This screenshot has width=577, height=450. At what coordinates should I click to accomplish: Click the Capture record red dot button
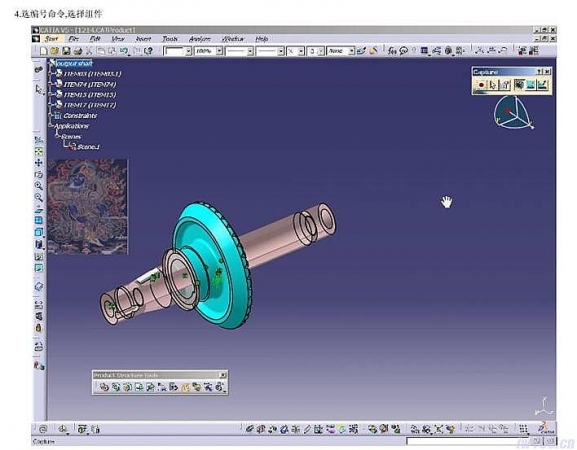tap(481, 85)
